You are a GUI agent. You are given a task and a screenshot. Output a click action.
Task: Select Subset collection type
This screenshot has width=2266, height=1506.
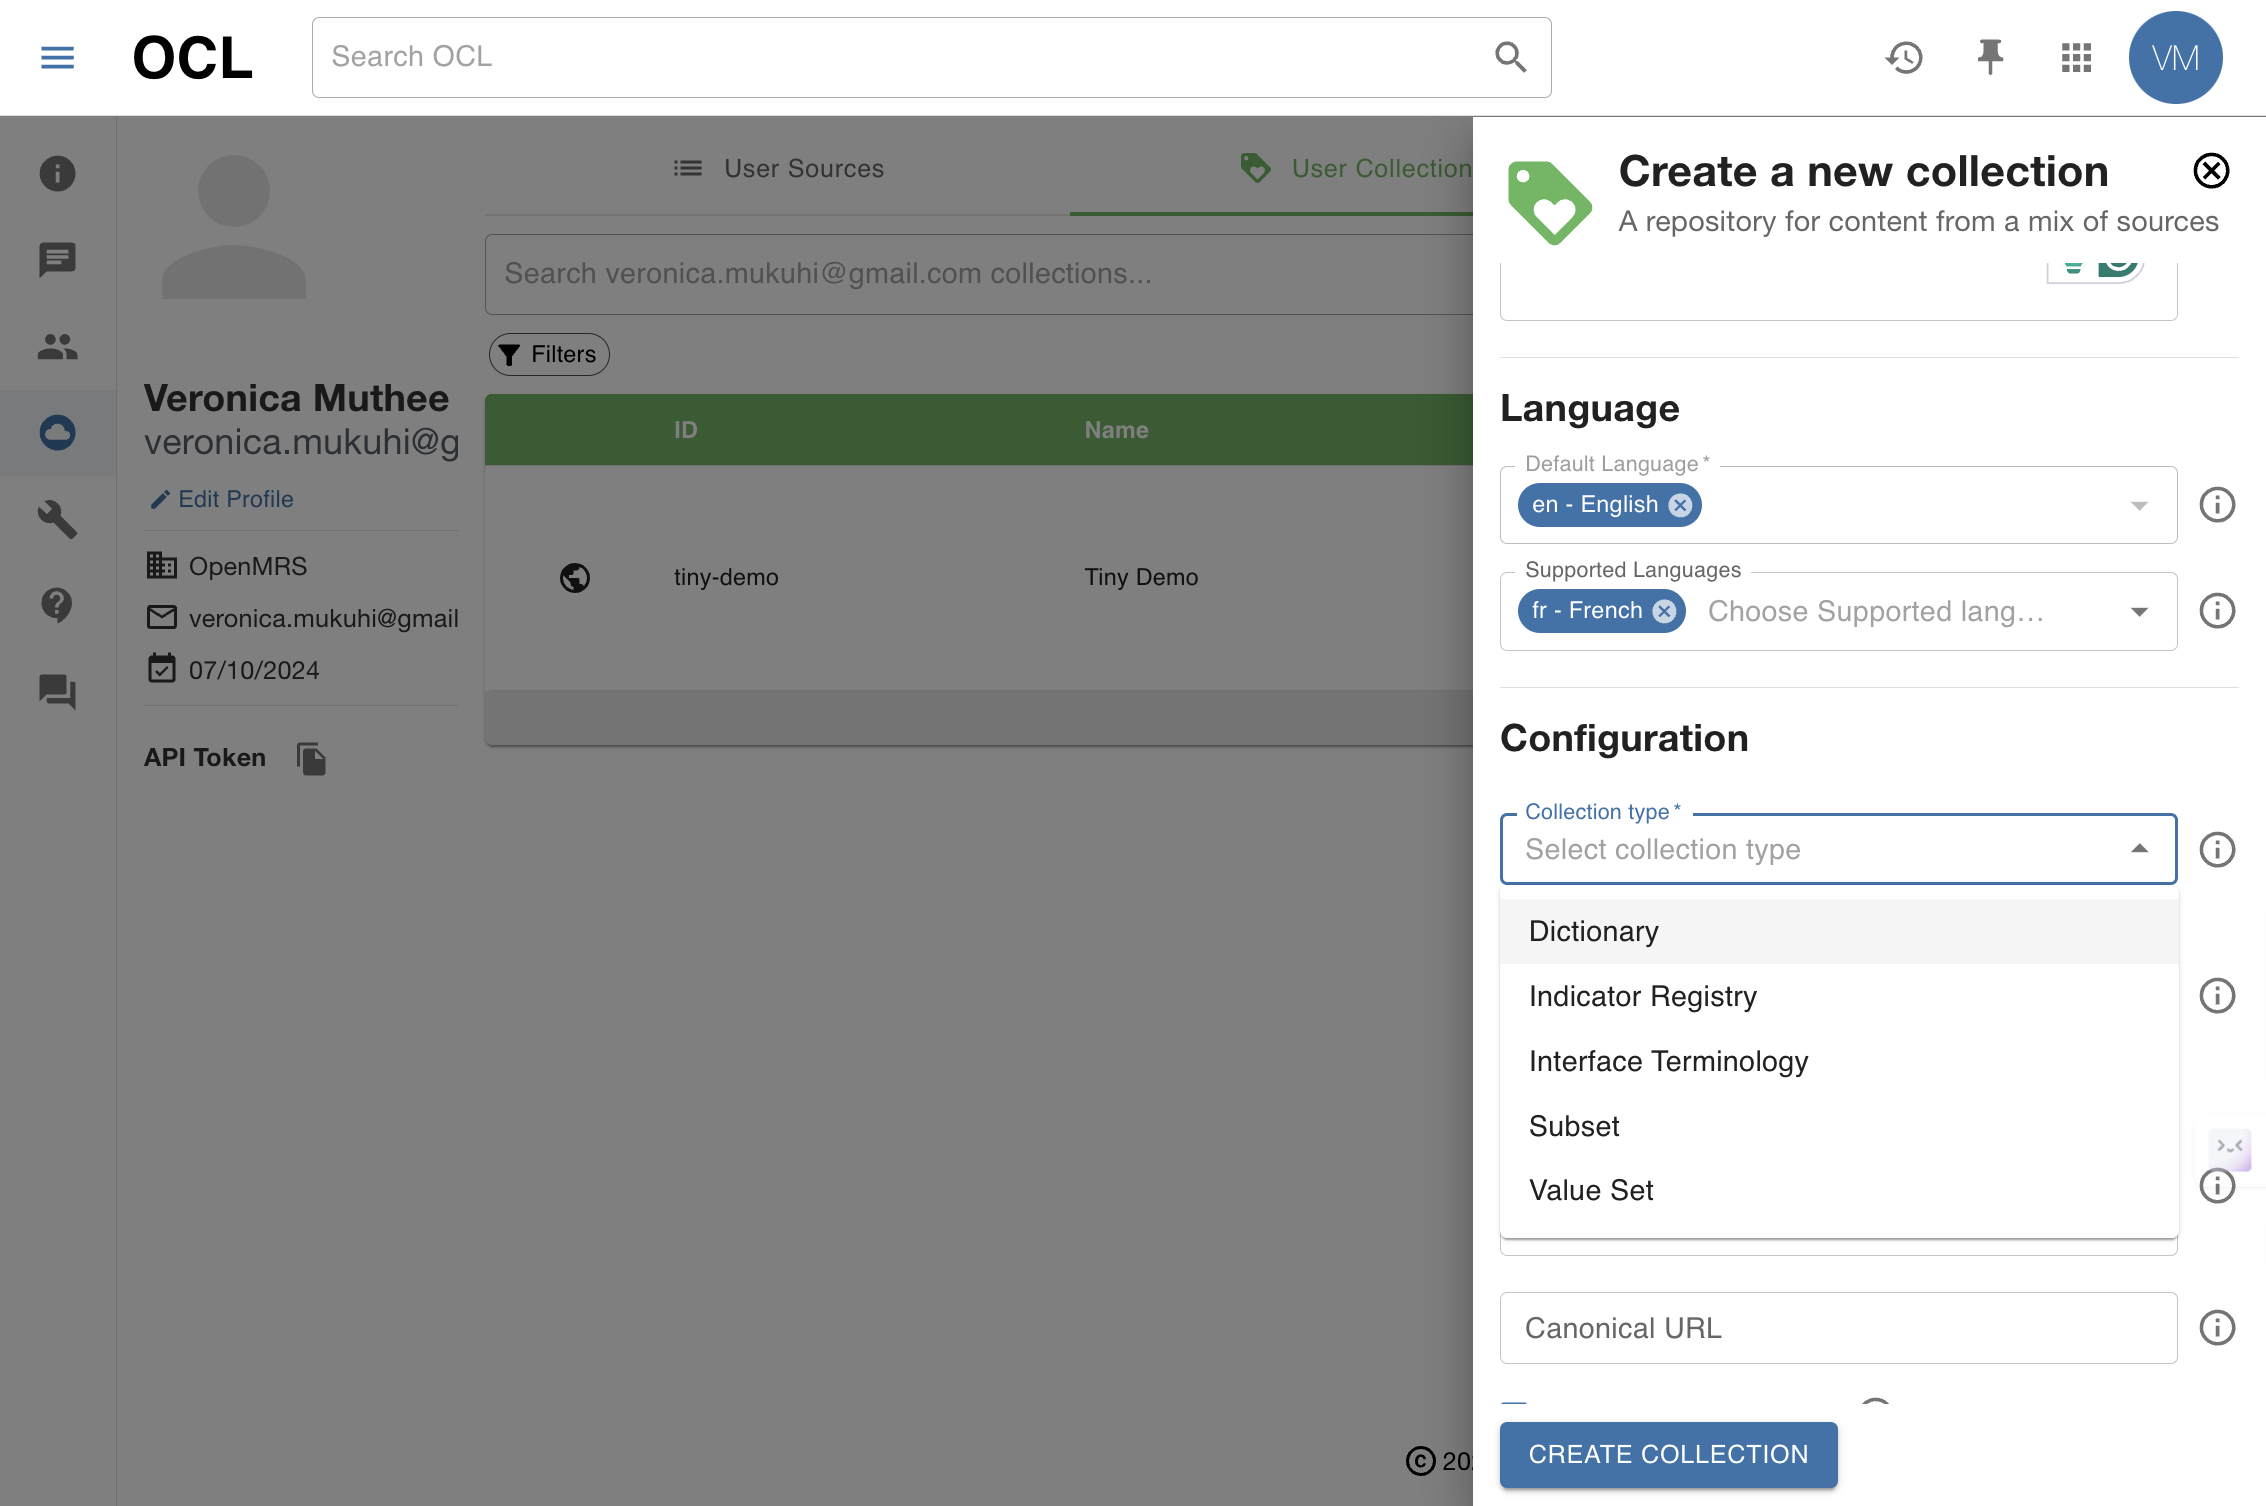pos(1838,1126)
